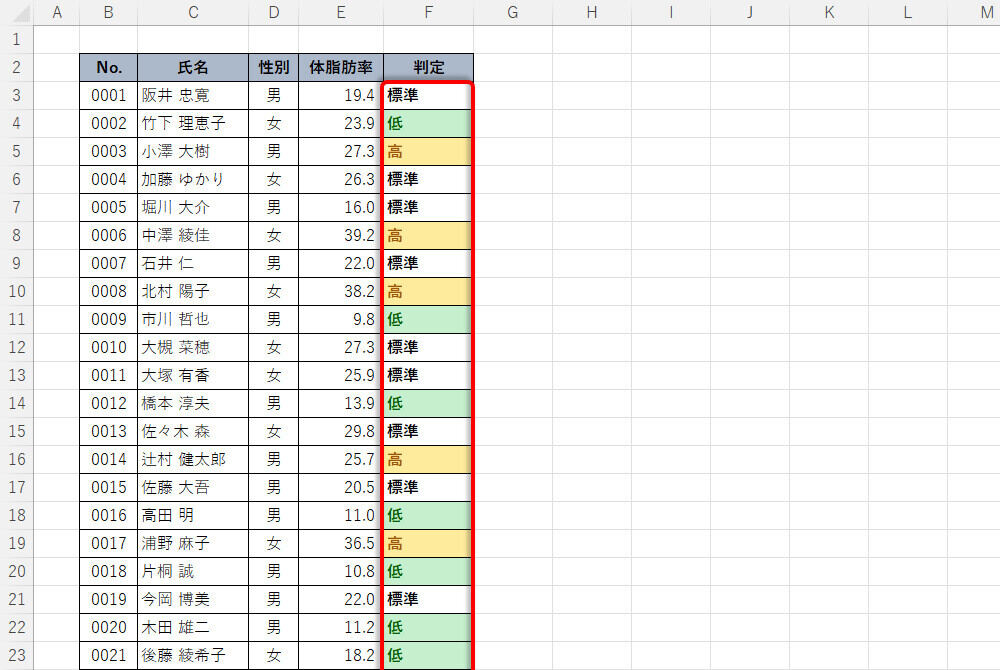
Task: Select row 23 header
Action: [17, 655]
